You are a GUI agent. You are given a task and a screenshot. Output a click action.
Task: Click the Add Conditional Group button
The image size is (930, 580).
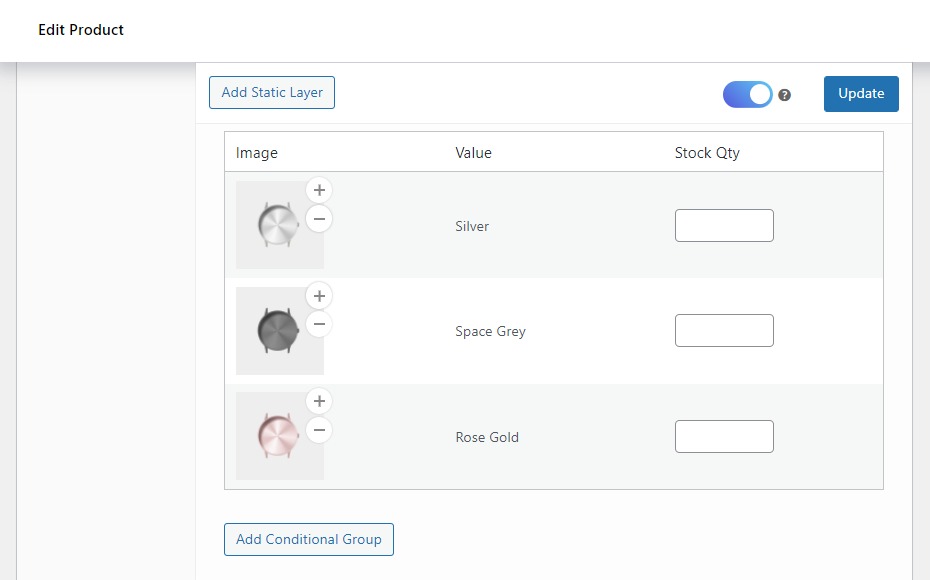pos(308,539)
